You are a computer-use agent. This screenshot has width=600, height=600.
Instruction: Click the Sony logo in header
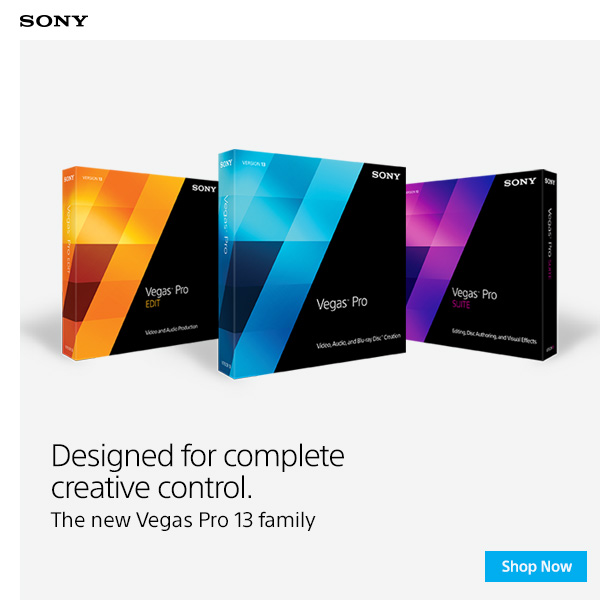54,21
